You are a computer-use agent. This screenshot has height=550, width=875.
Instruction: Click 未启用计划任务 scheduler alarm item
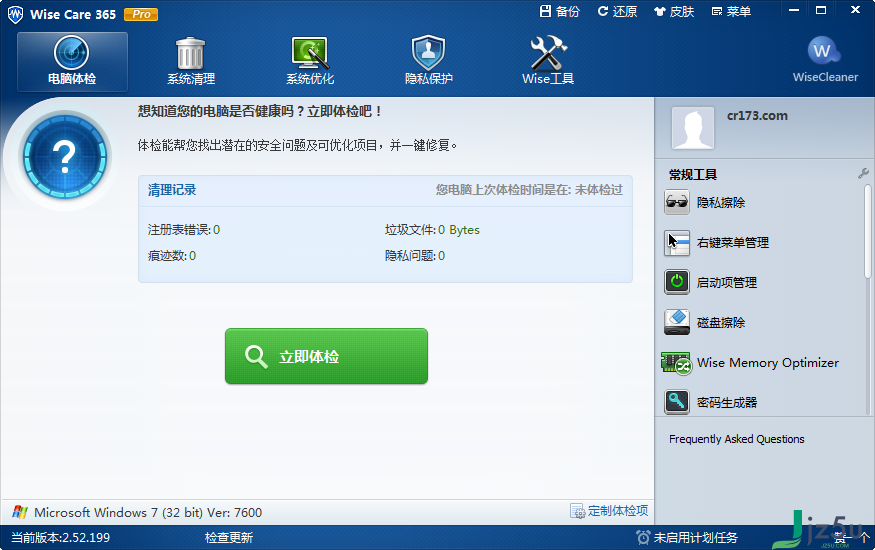pos(687,538)
